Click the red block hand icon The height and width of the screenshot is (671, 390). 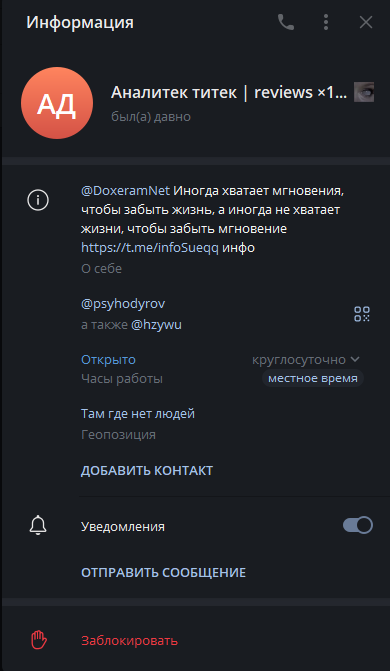[x=39, y=641]
